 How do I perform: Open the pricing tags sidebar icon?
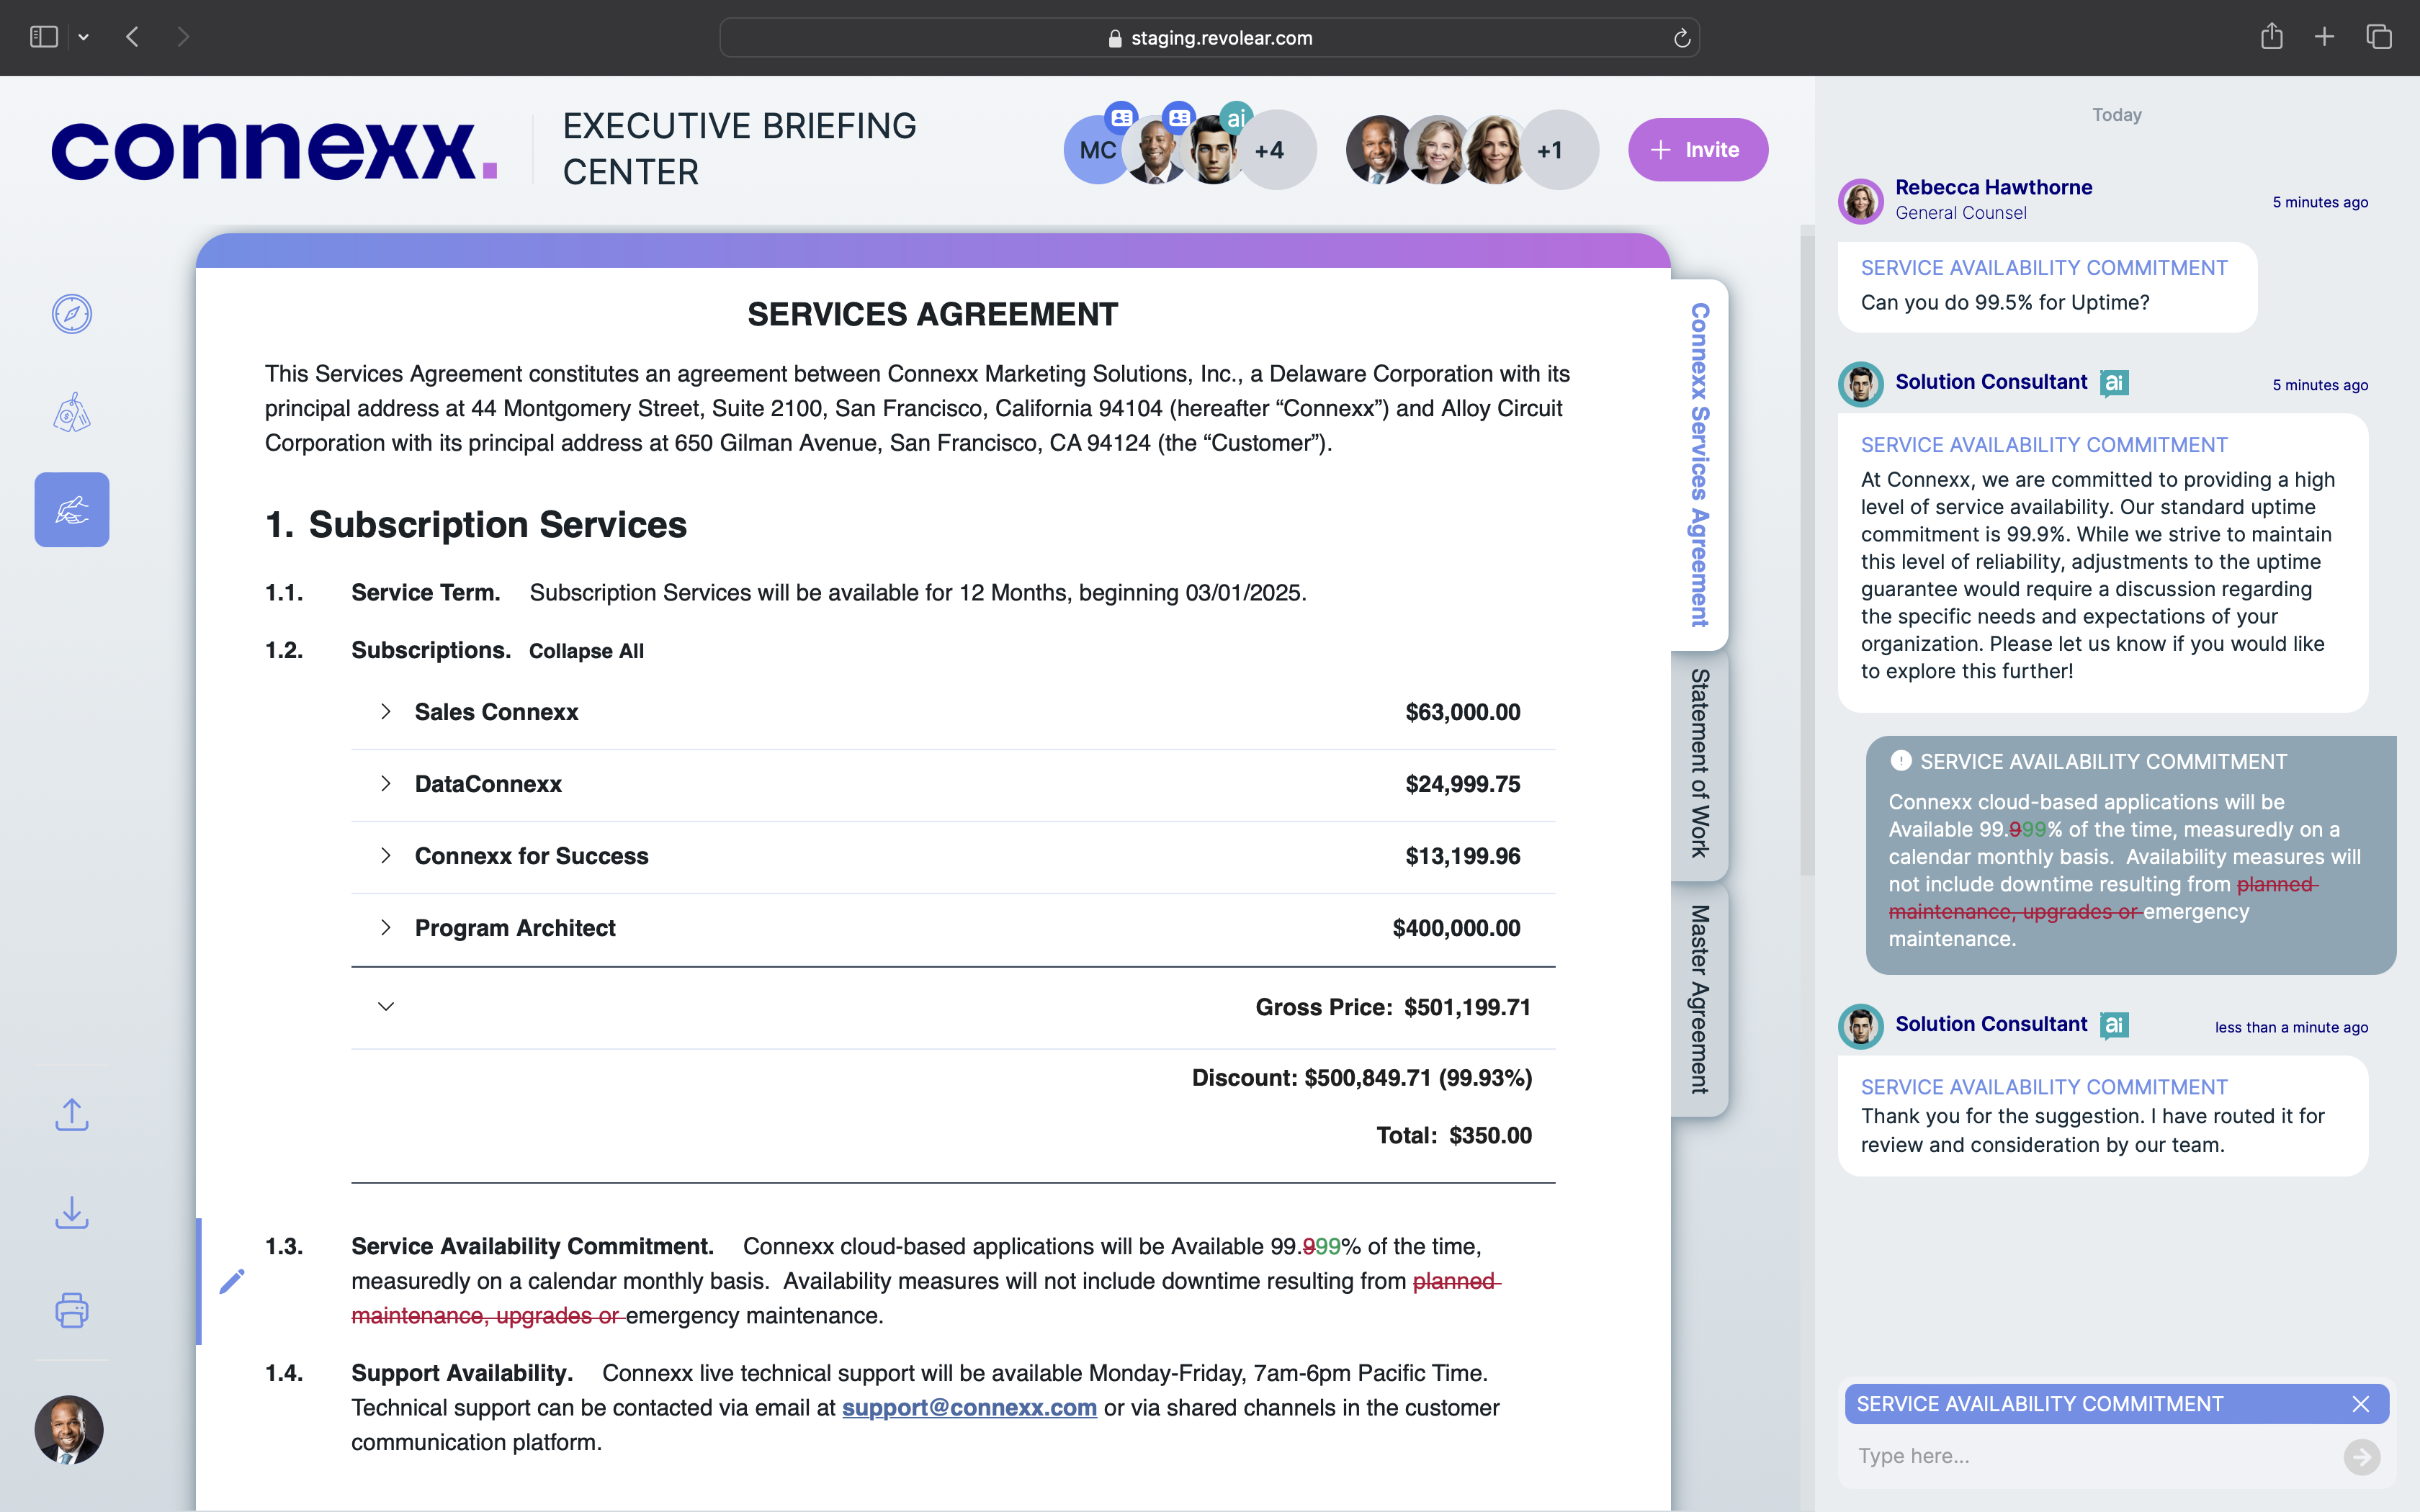pyautogui.click(x=72, y=412)
